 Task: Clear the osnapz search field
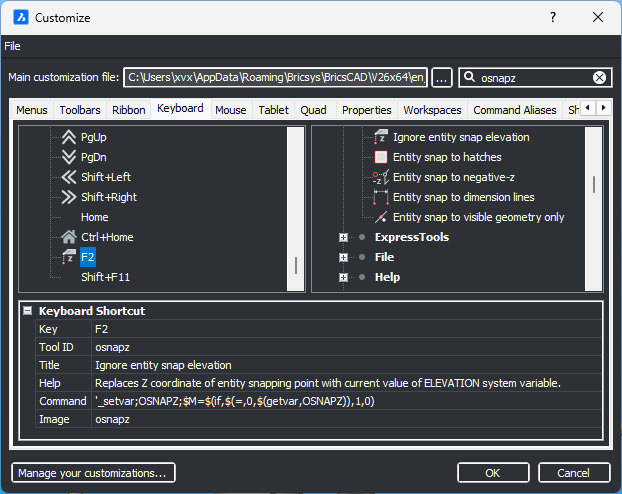599,78
